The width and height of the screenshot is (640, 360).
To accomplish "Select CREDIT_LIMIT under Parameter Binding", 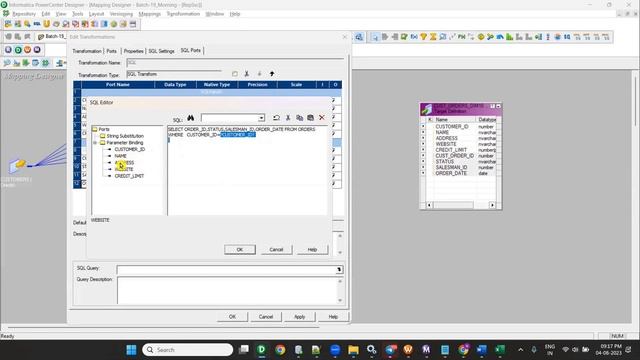I will pyautogui.click(x=129, y=176).
